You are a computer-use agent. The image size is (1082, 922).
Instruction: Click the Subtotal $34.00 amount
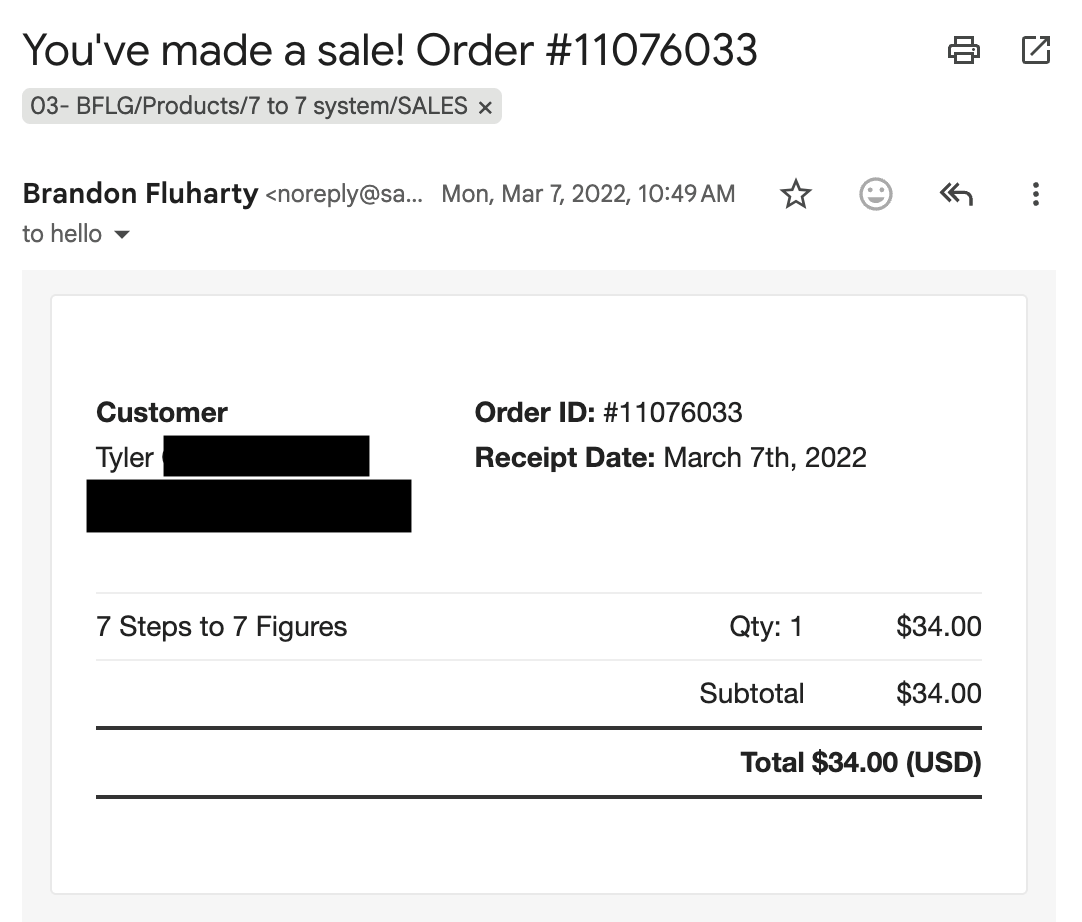938,693
